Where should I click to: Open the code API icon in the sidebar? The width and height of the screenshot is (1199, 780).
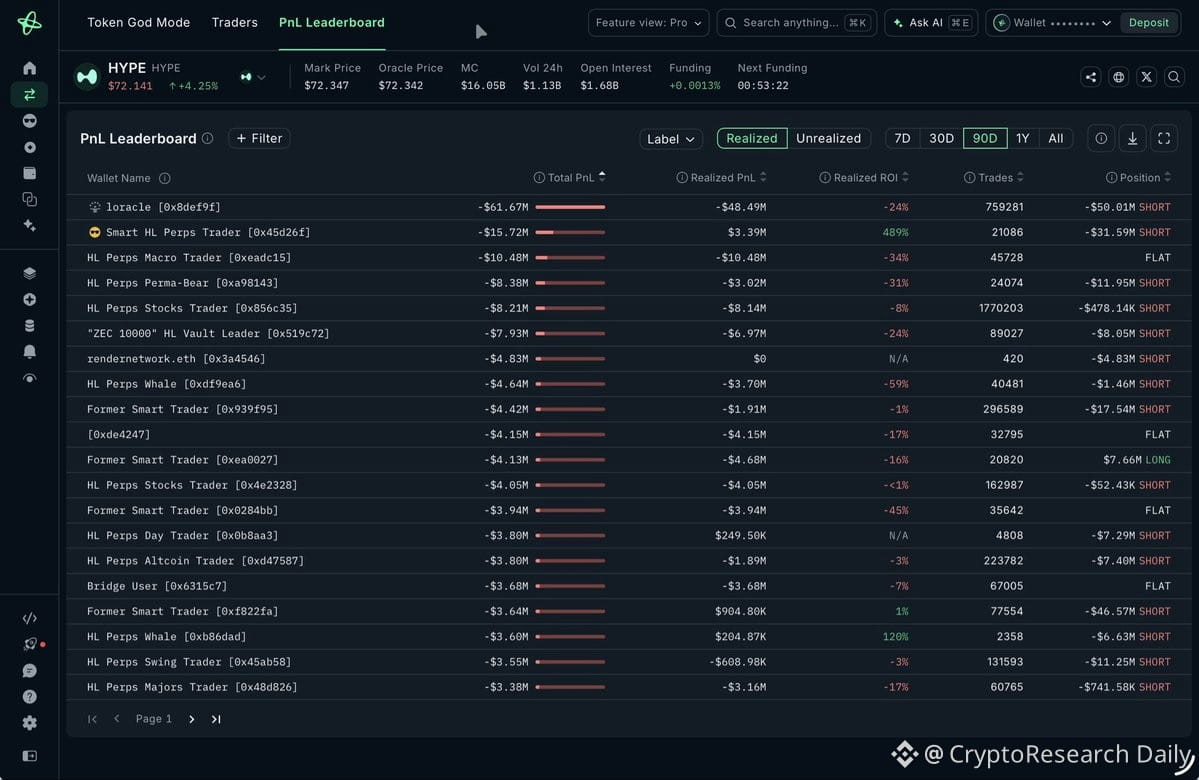[x=29, y=618]
